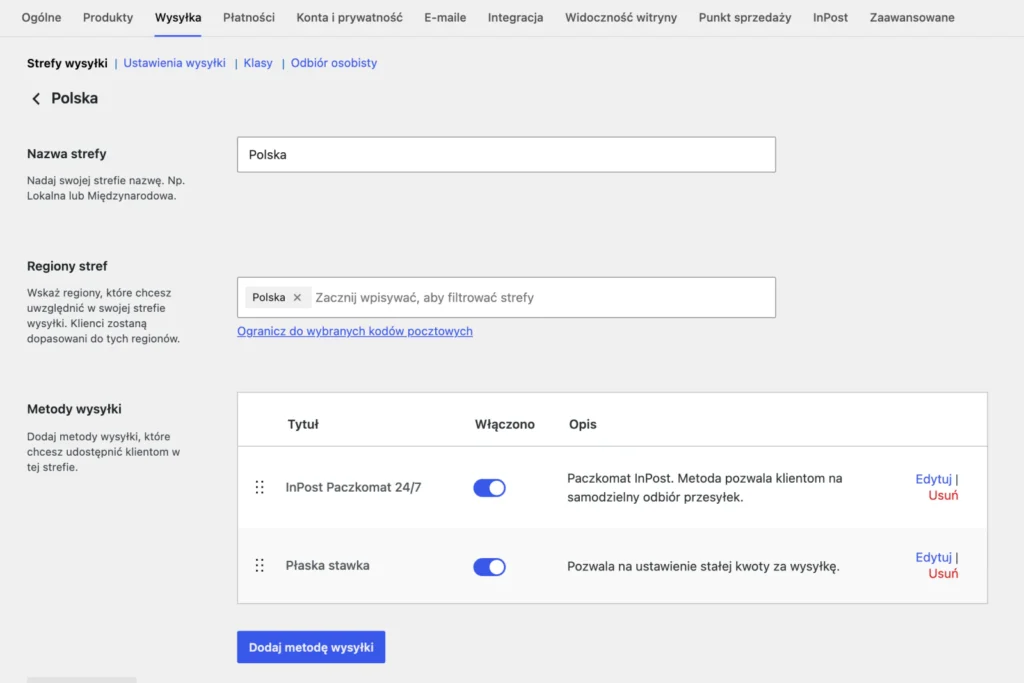Open Widoczność witryny tab
Screen dimensions: 1024x683
pyautogui.click(x=621, y=18)
